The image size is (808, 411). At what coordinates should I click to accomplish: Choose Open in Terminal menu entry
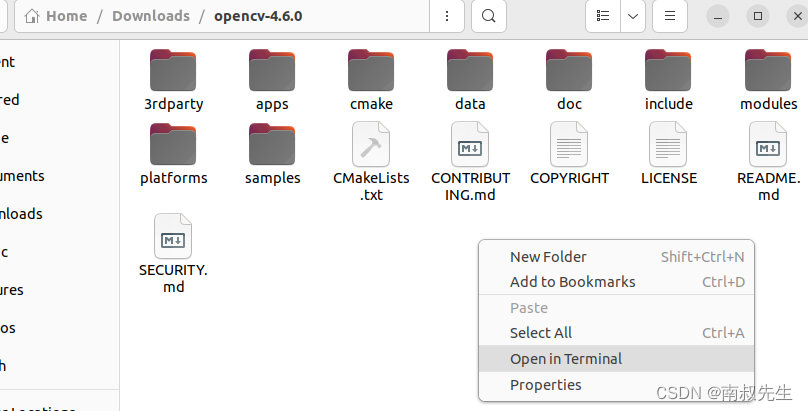coord(616,358)
